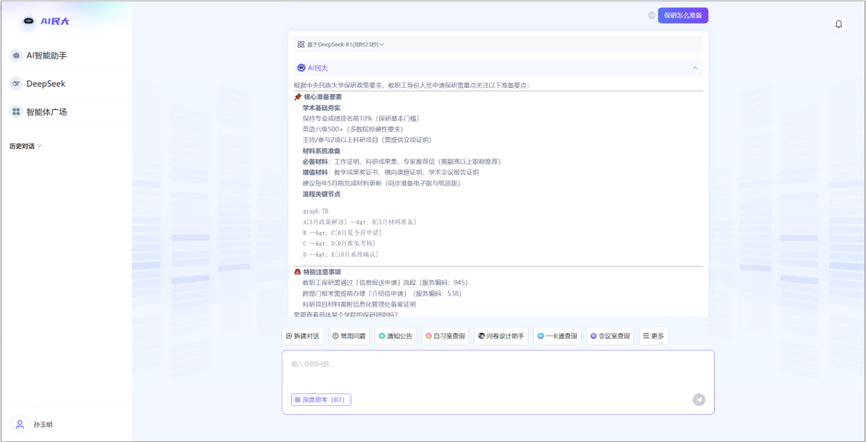Click the 英语六级500+ line

353,129
